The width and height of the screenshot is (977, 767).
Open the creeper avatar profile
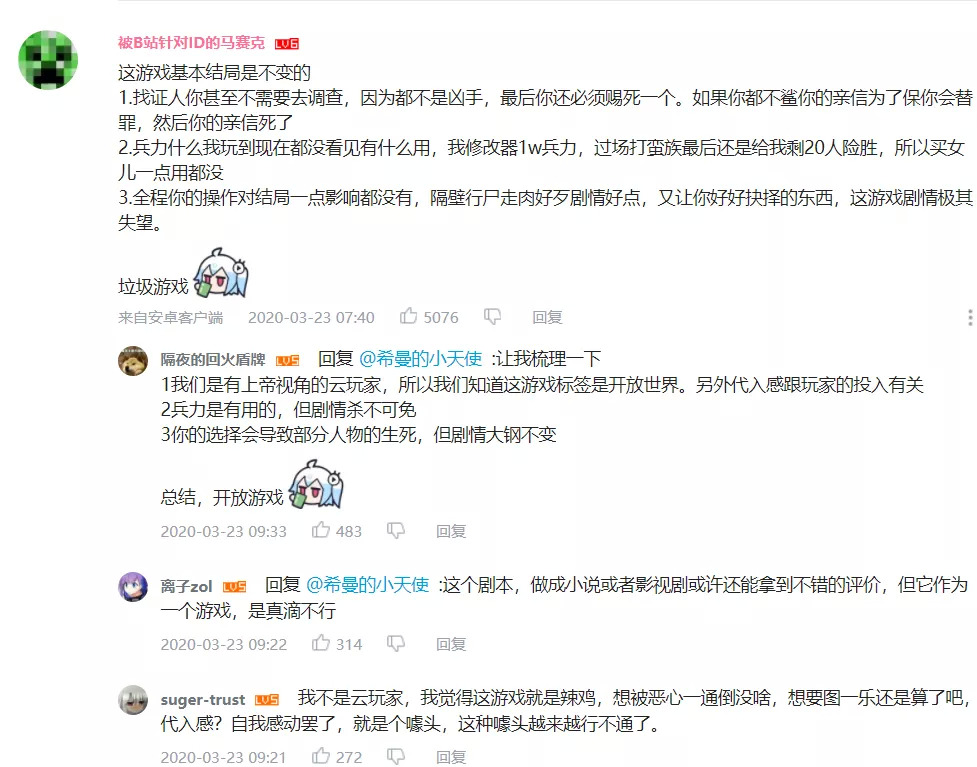point(48,60)
